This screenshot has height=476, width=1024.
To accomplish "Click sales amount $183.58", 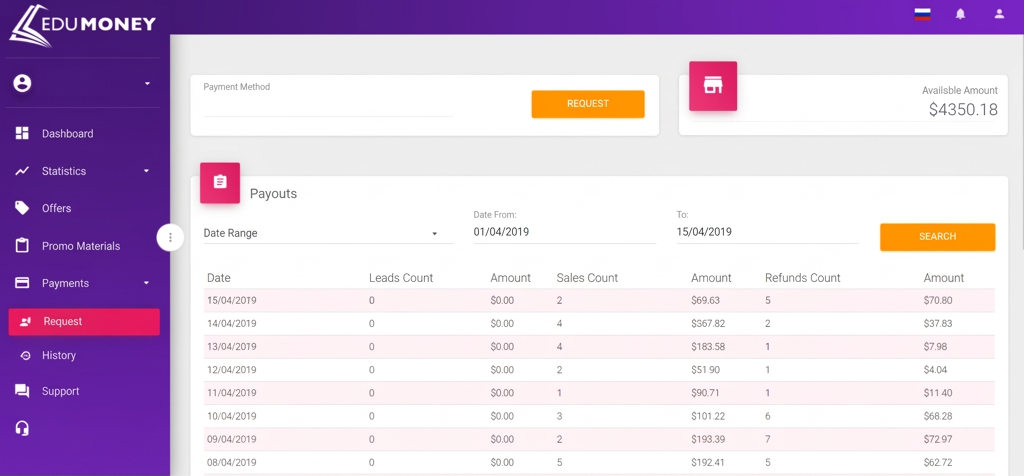I will (708, 347).
